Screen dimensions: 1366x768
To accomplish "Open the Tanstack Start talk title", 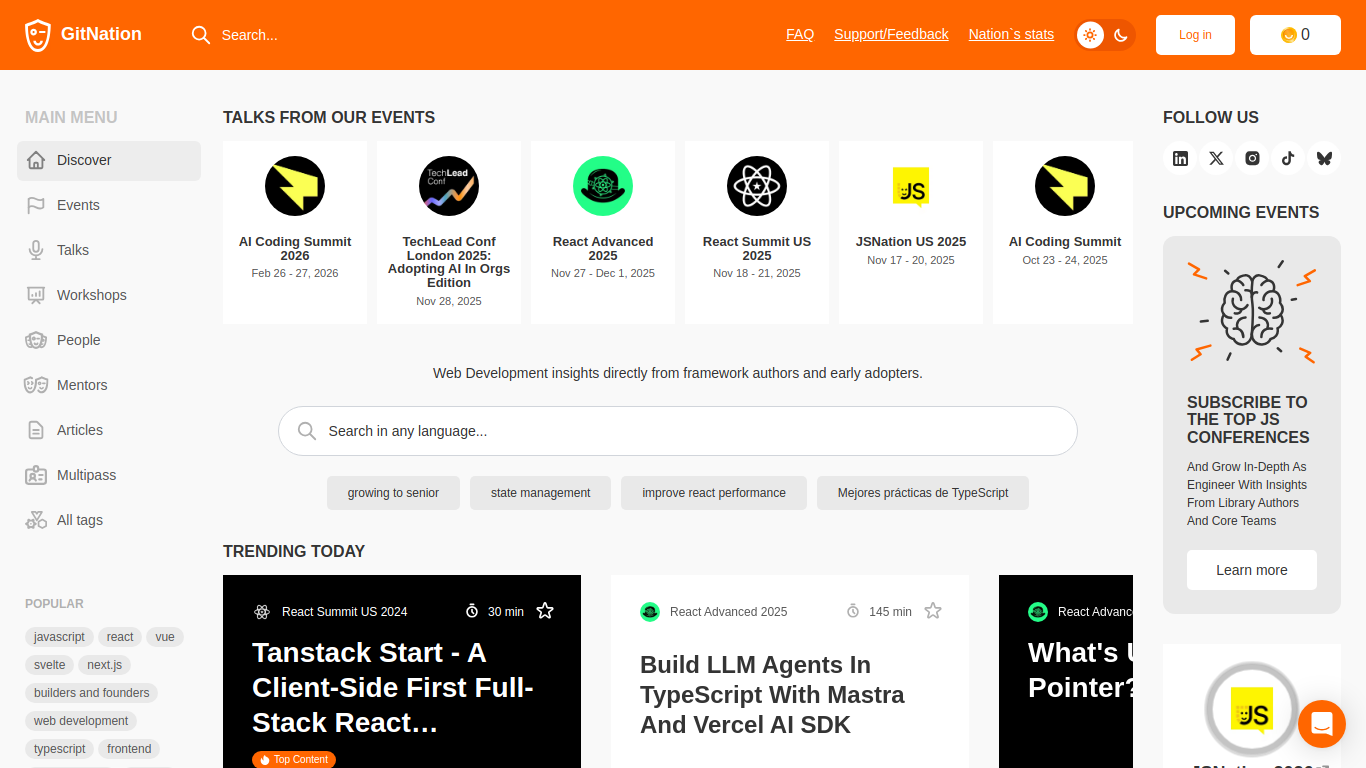I will coord(394,687).
